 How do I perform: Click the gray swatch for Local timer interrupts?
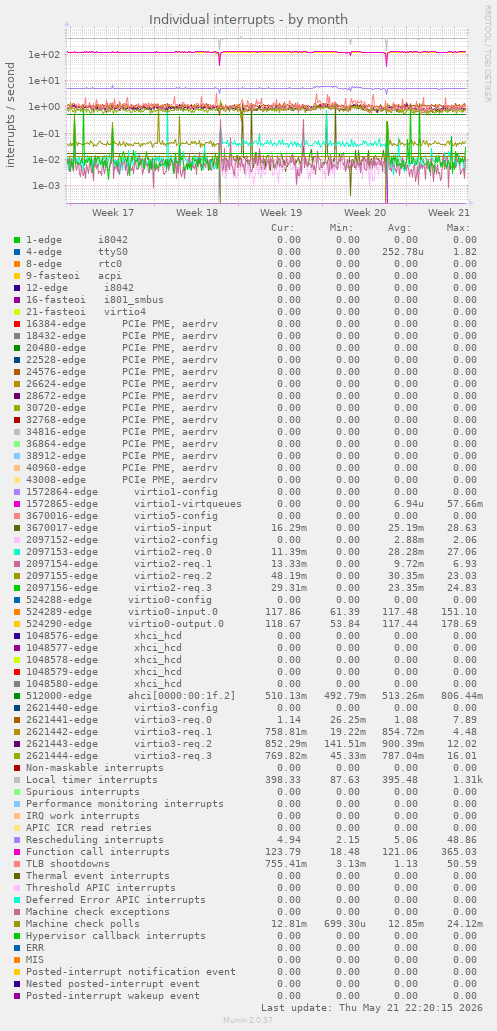click(17, 780)
